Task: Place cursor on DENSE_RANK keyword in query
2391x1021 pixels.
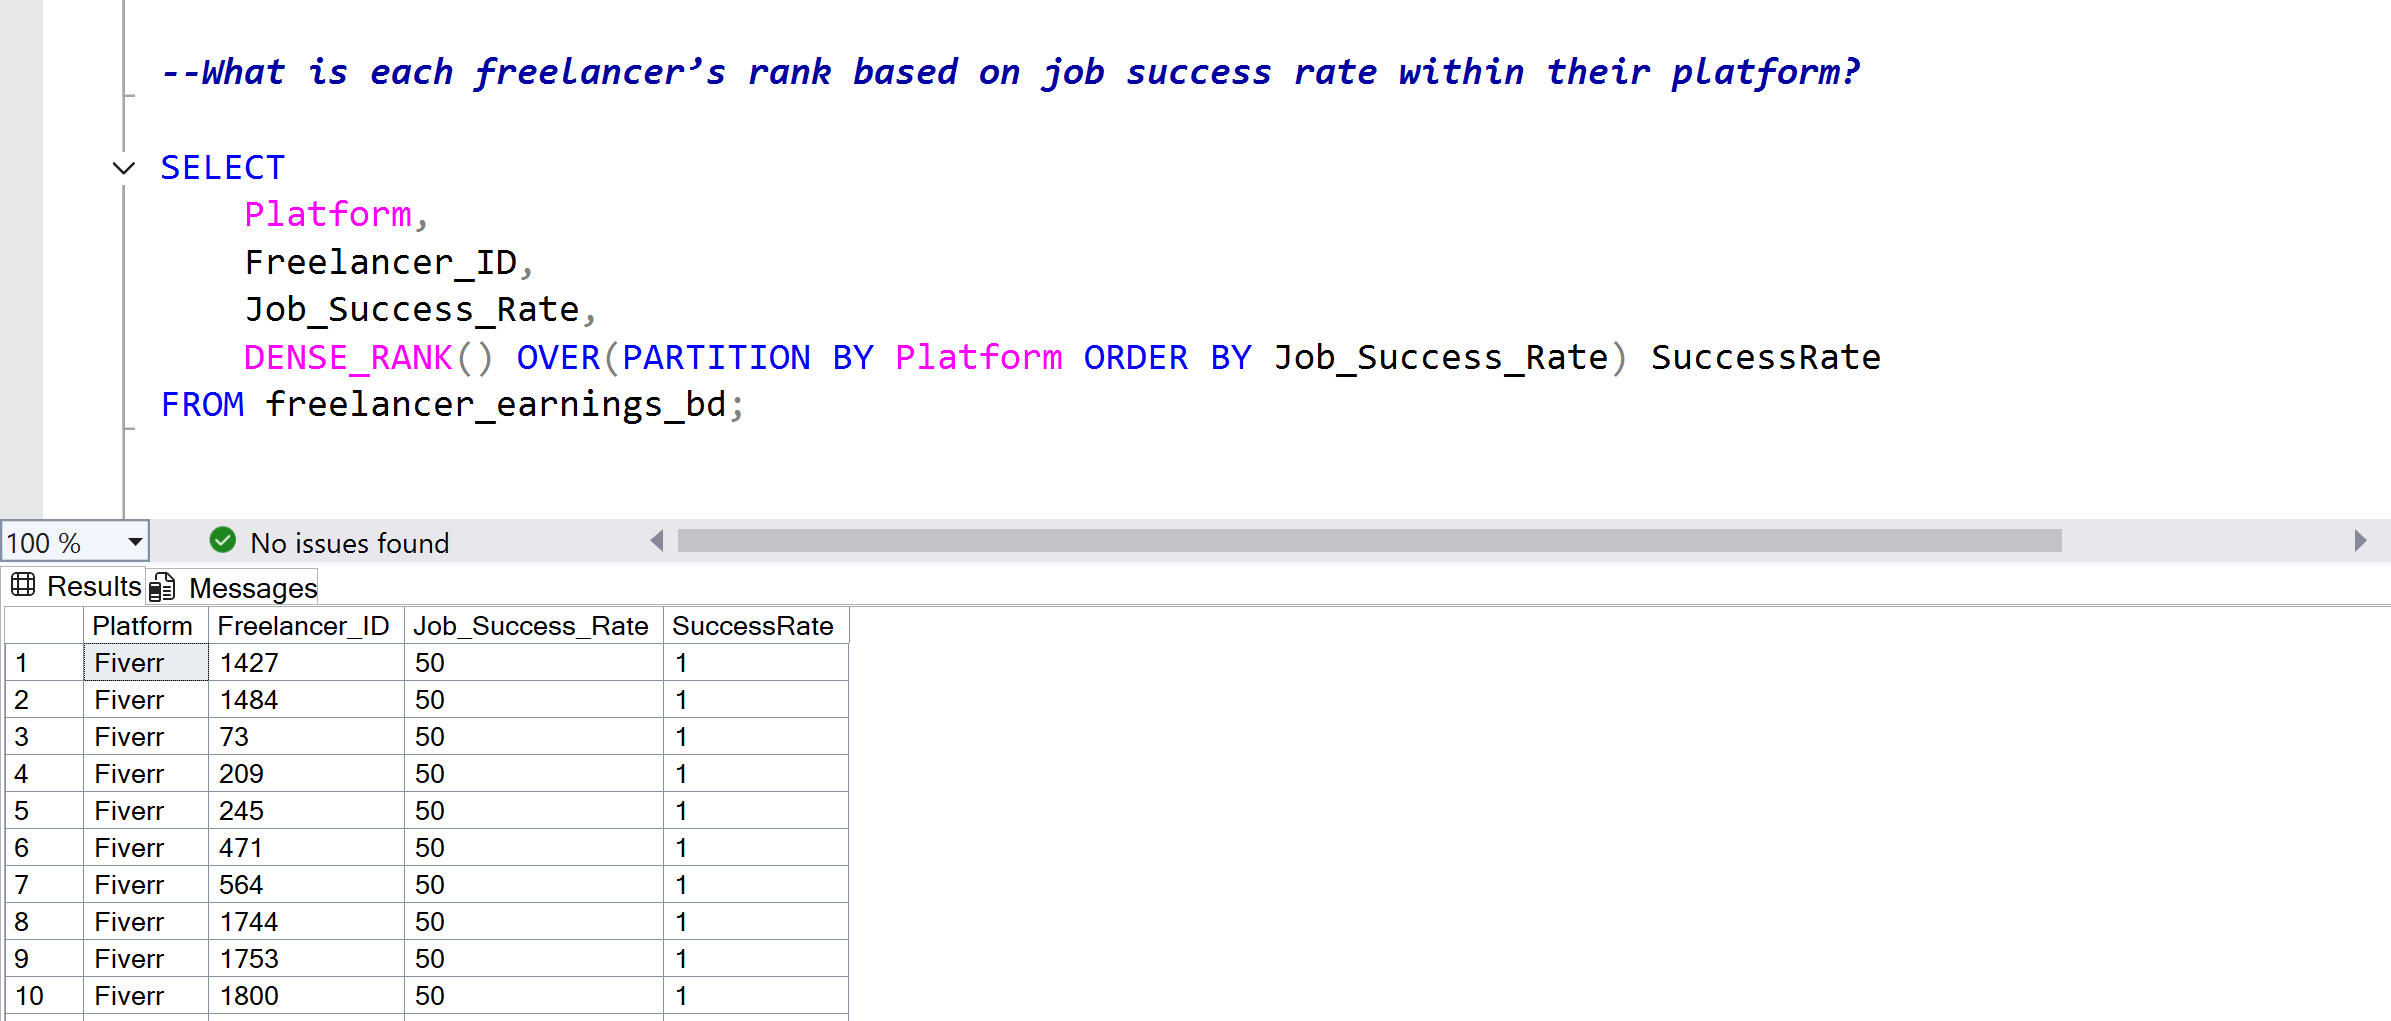Action: point(347,358)
